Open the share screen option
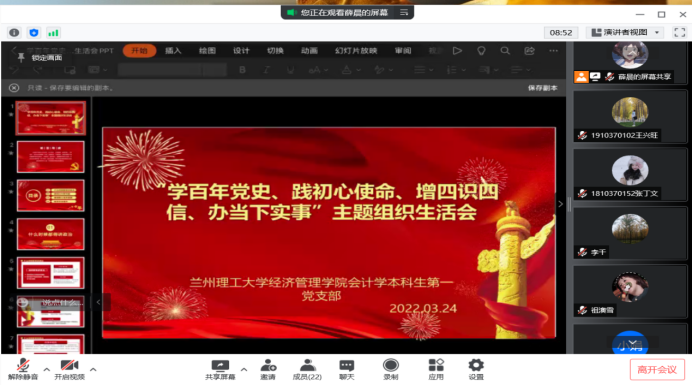The width and height of the screenshot is (692, 385). point(220,370)
